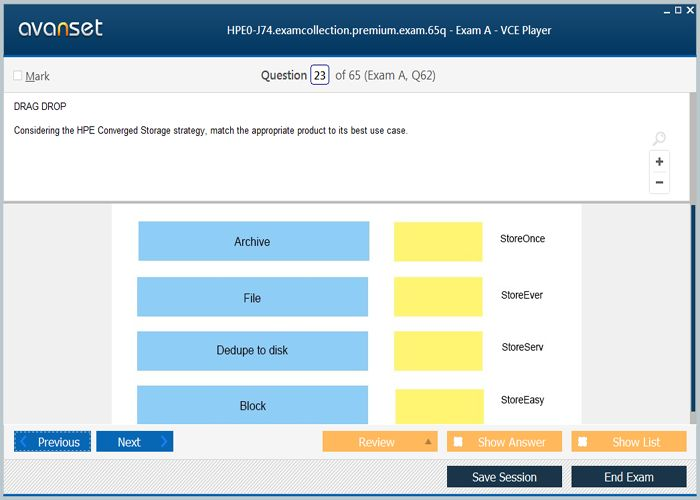Click yellow drop box beside StoreEver

tap(438, 297)
